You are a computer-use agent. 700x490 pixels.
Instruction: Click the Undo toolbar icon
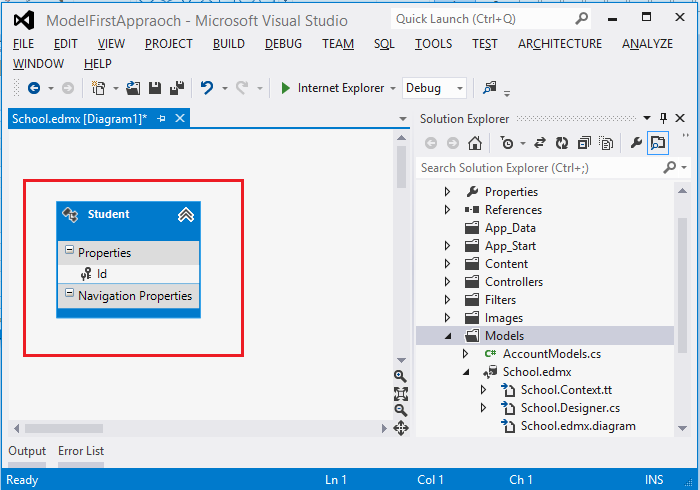(207, 88)
